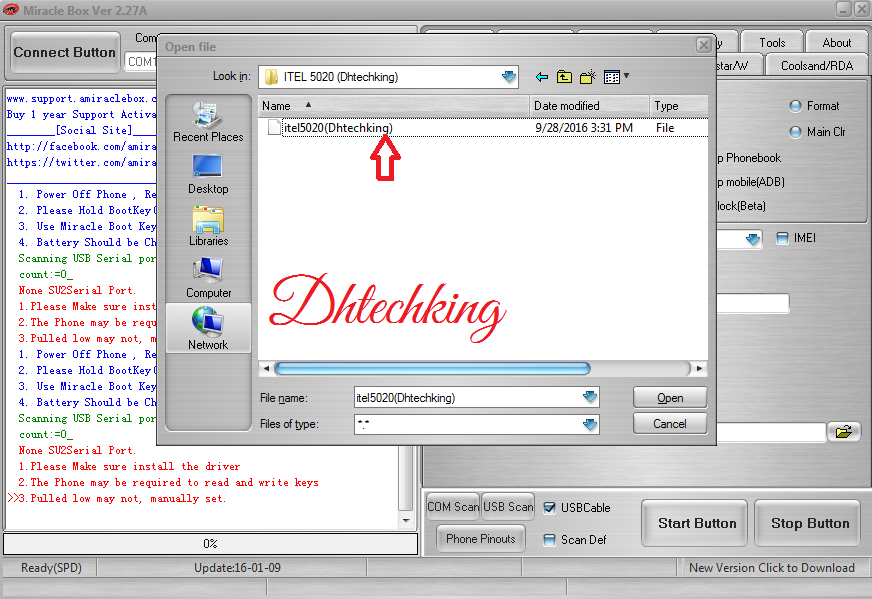Image resolution: width=872 pixels, height=599 pixels.
Task: Click the 9/28/2016 3:31 PM date cell
Action: pyautogui.click(x=584, y=128)
